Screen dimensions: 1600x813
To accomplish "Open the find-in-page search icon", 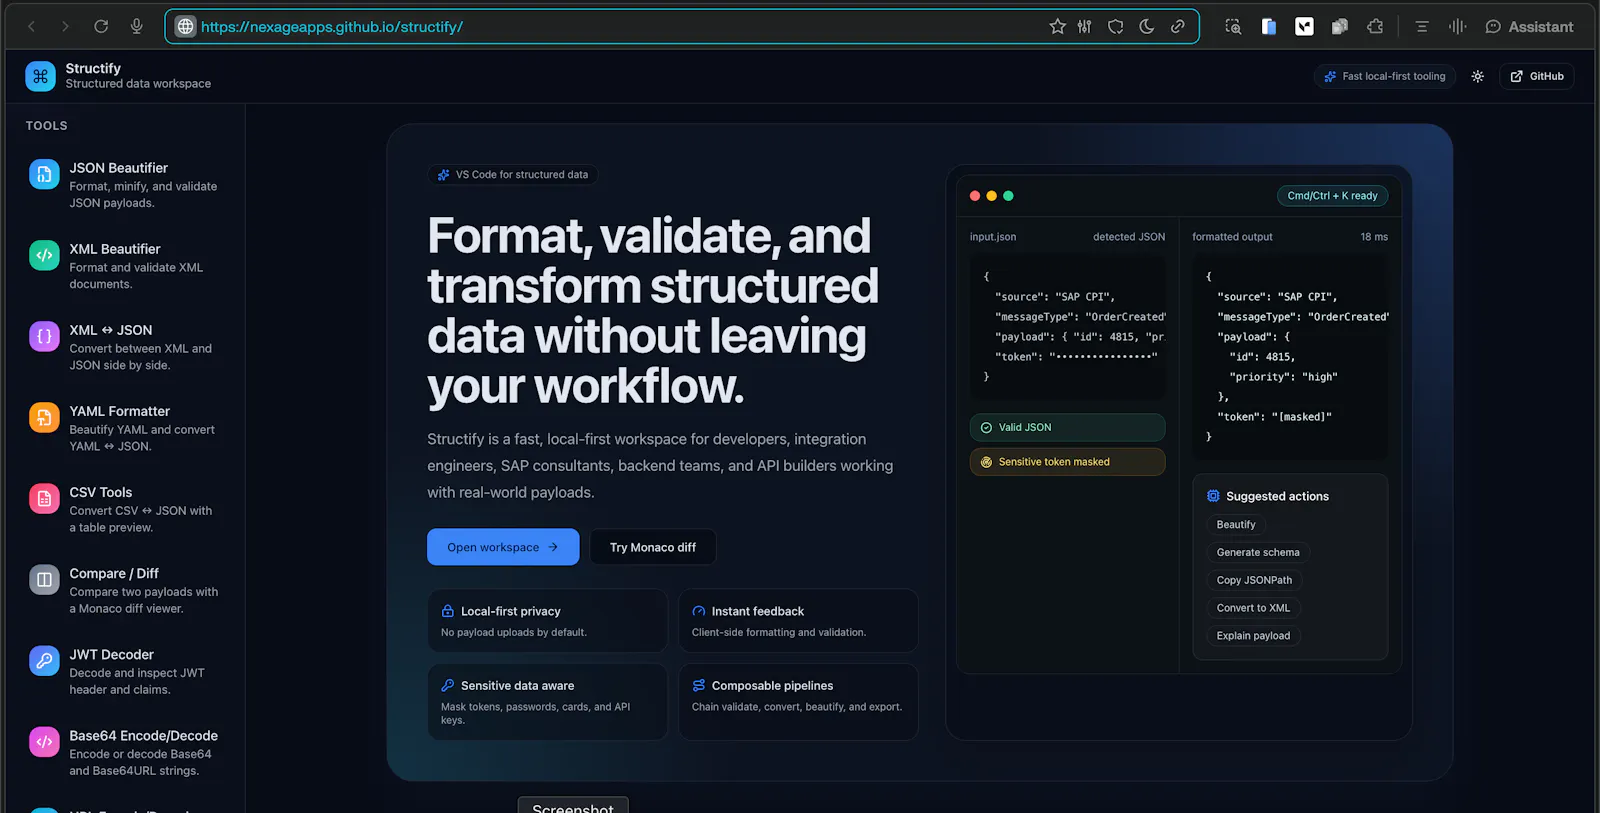I will [x=1233, y=27].
